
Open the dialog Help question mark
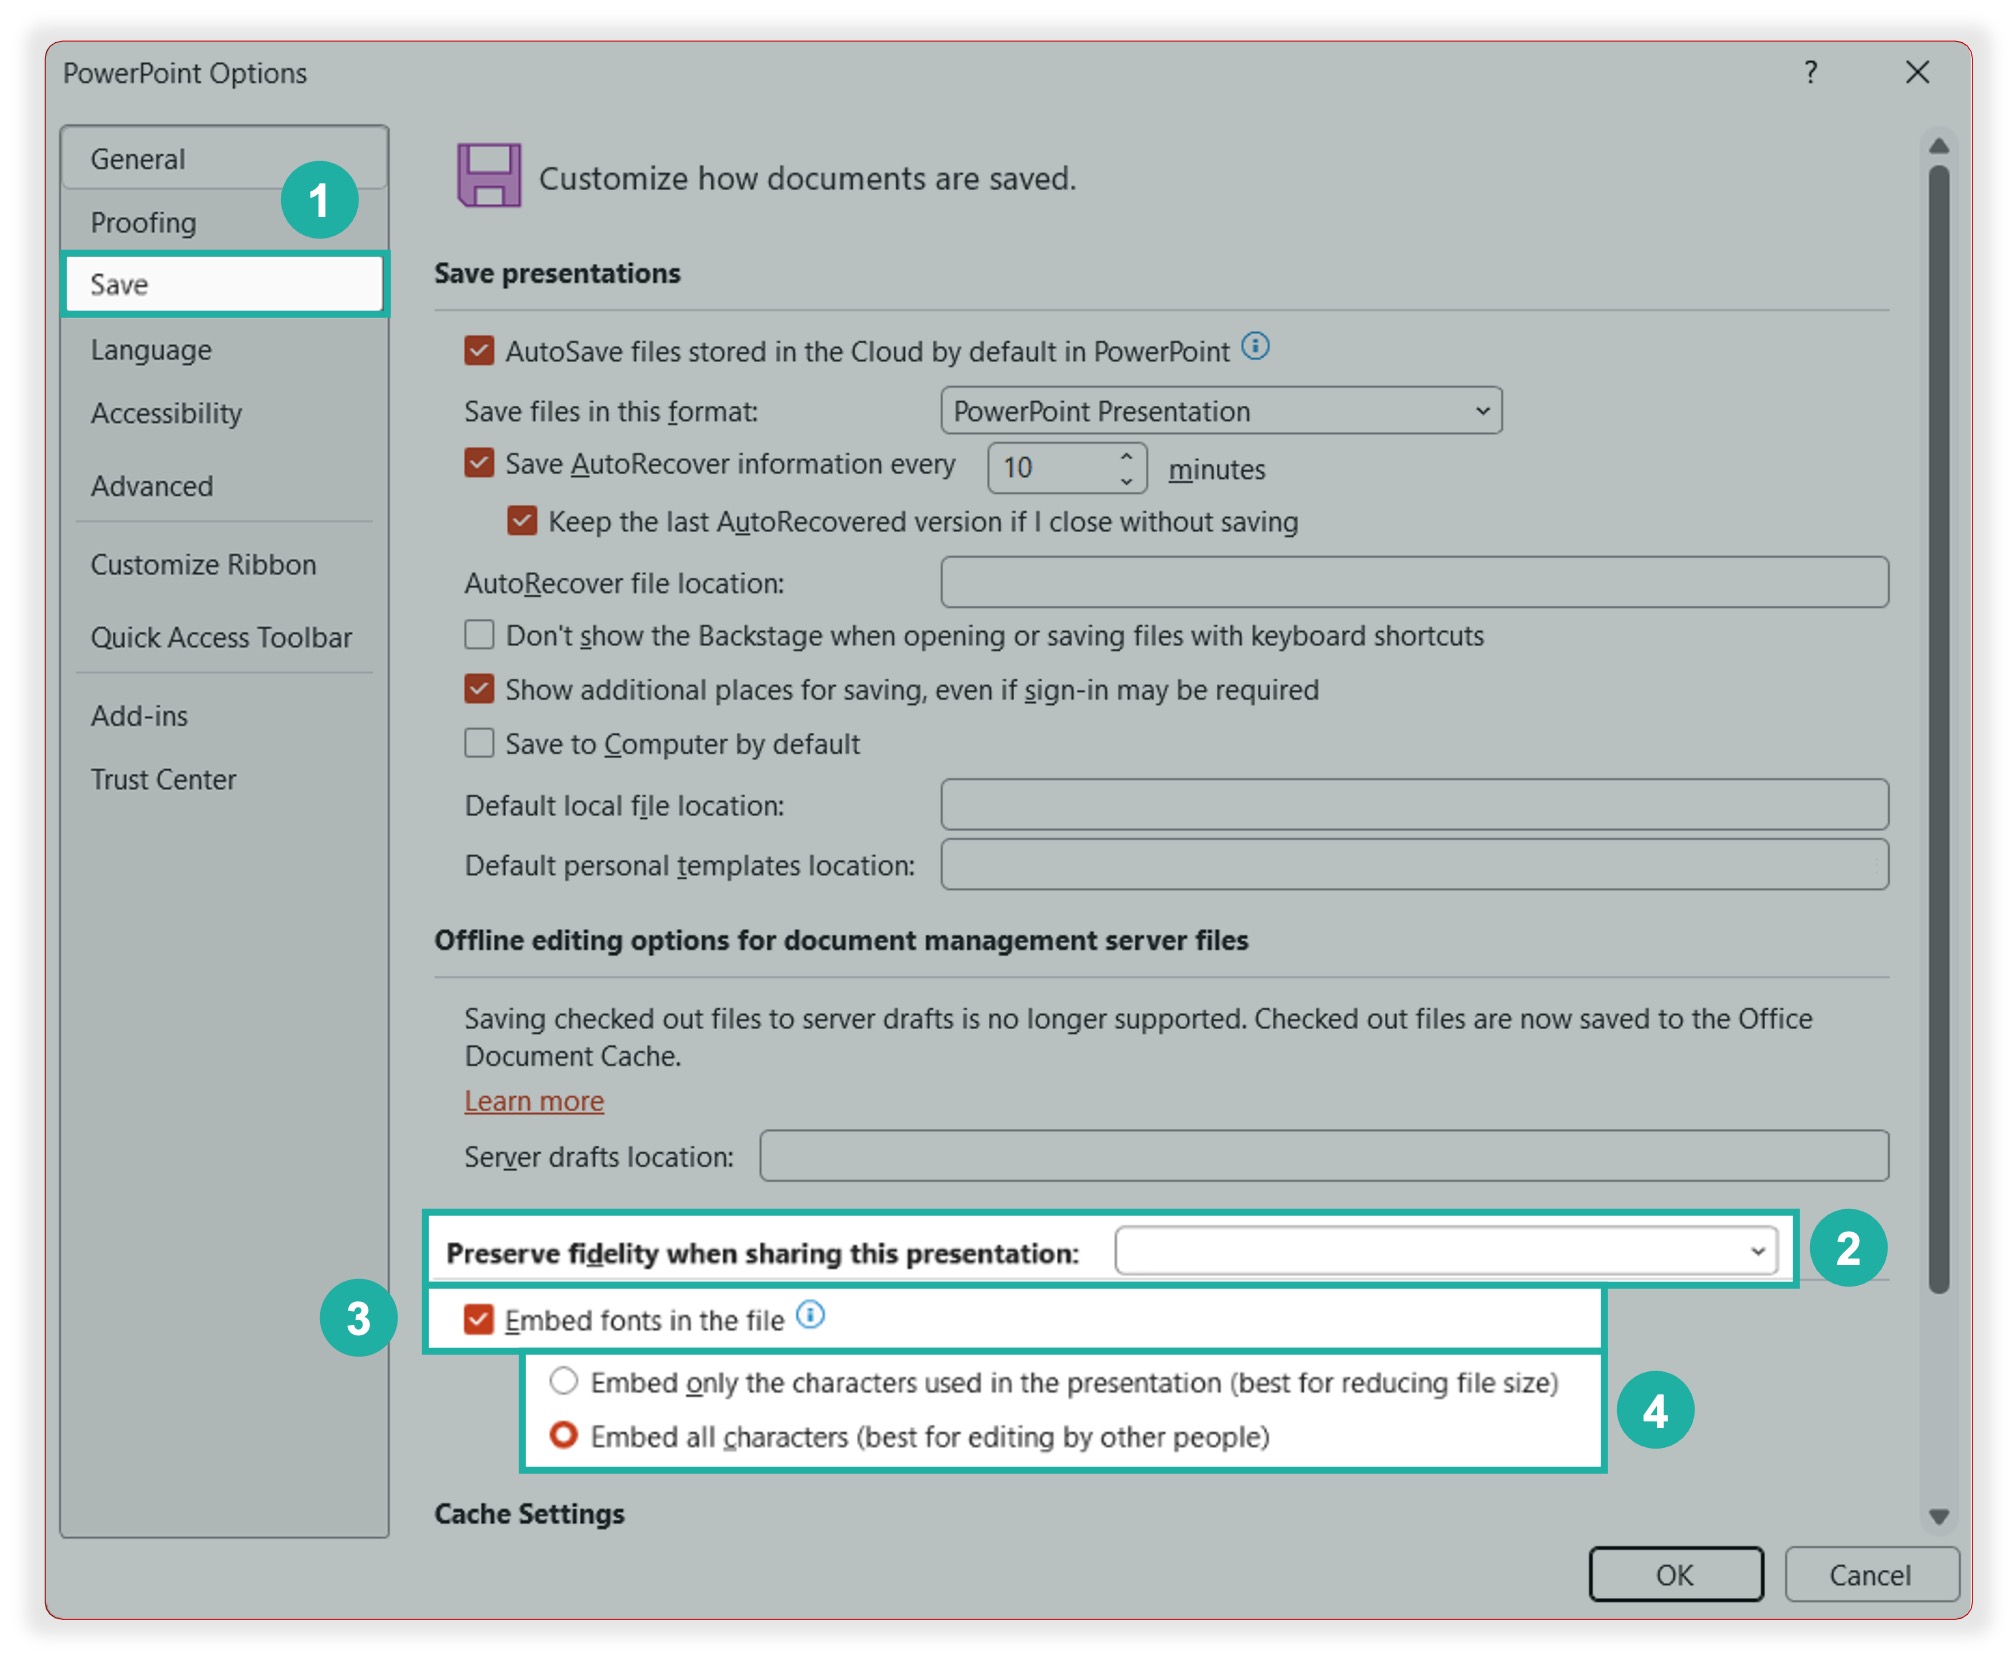point(1810,72)
